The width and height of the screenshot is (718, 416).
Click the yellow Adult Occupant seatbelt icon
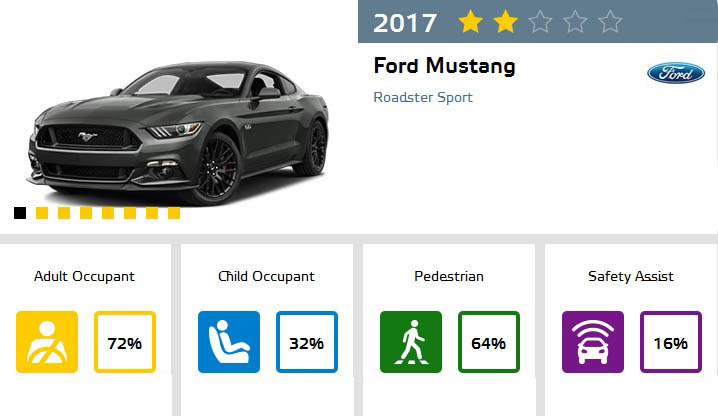click(47, 342)
